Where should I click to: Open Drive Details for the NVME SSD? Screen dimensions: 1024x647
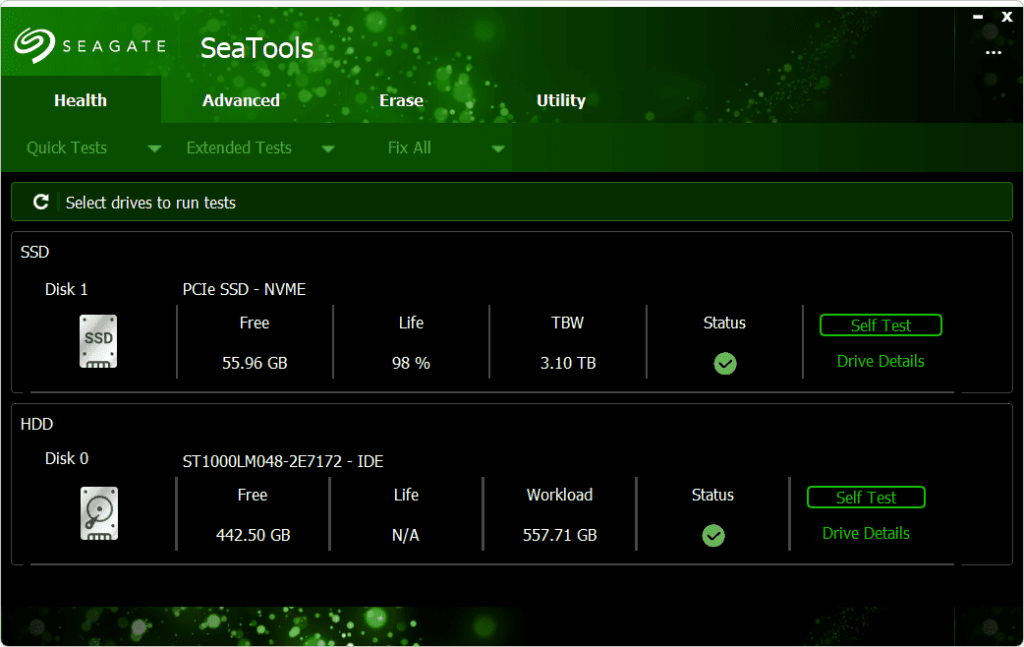pos(880,361)
